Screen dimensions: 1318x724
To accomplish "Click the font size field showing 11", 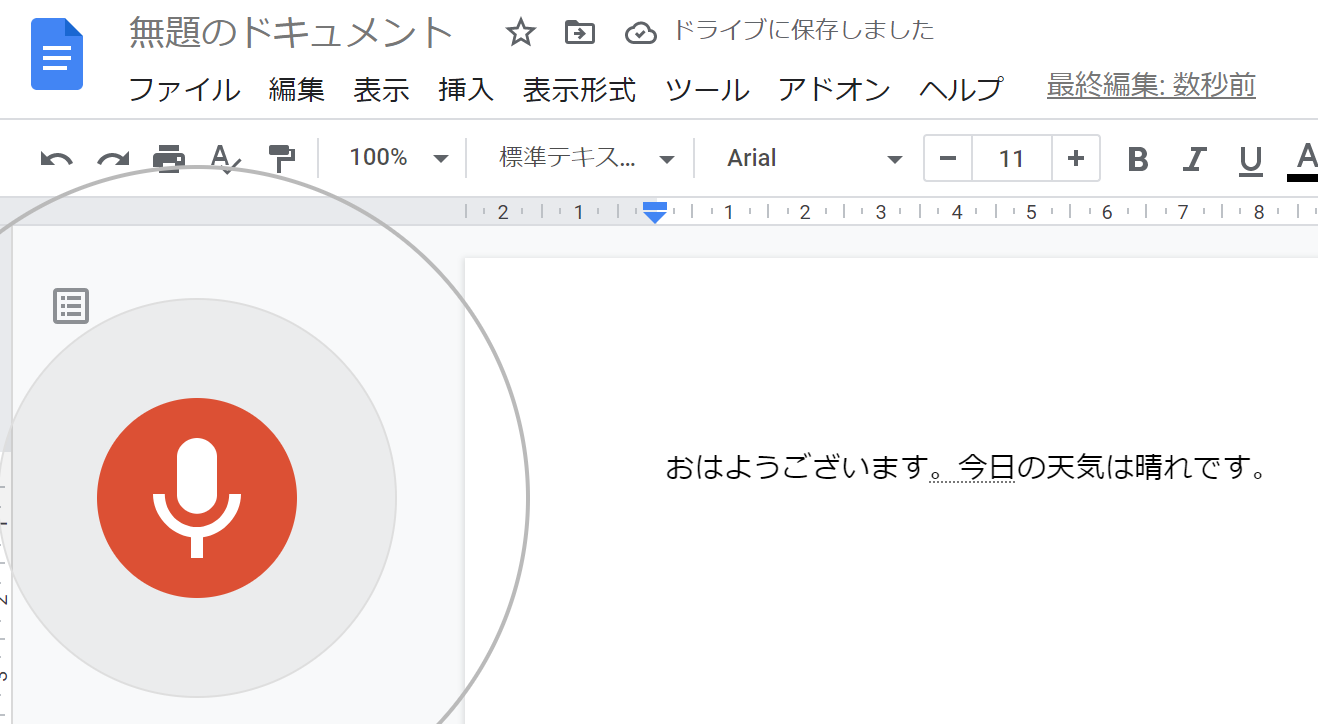I will (1012, 158).
